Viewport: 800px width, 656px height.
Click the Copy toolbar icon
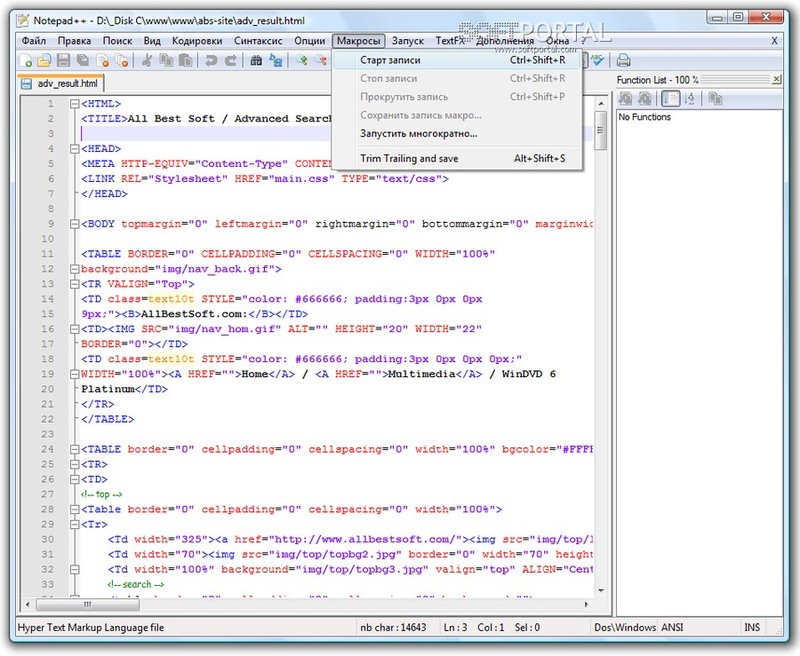[x=166, y=61]
